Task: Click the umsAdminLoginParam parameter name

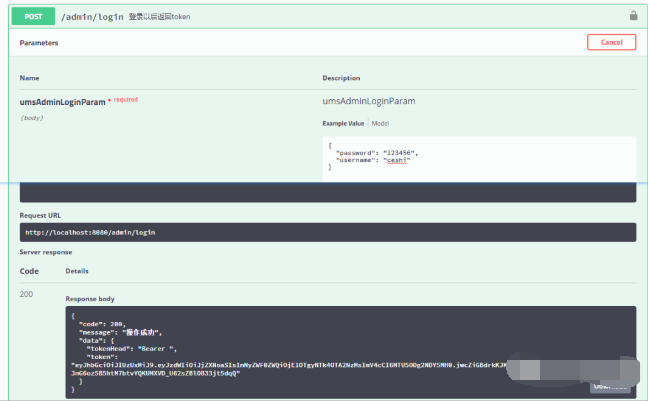Action: click(62, 101)
